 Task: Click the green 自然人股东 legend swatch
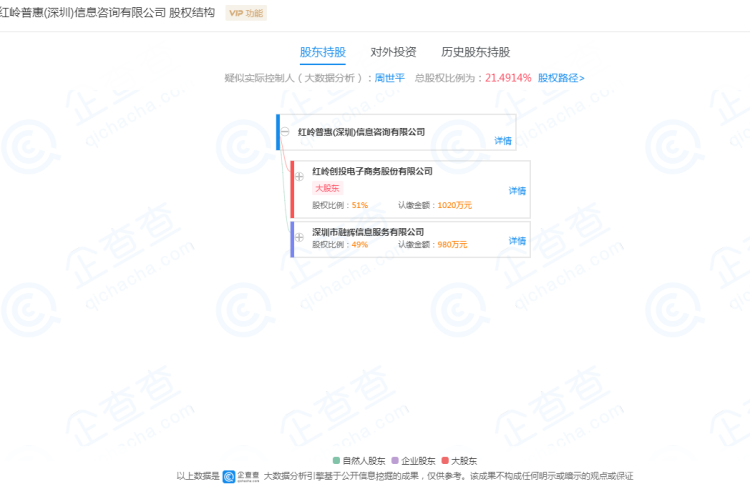coord(336,460)
